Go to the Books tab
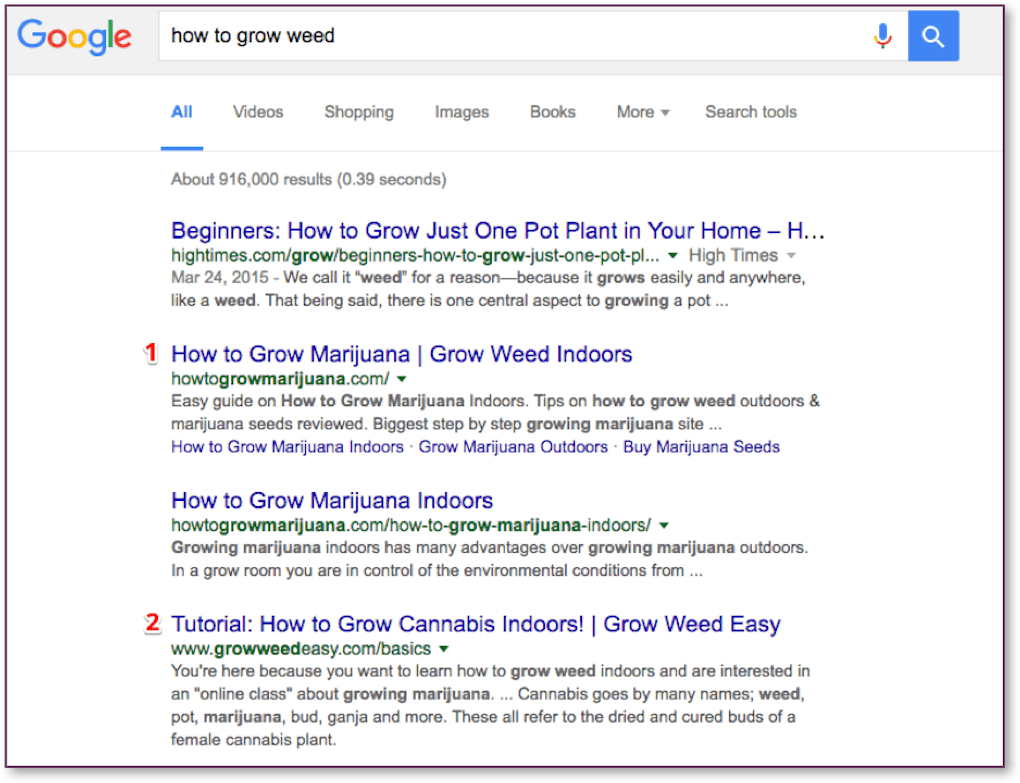The width and height of the screenshot is (1020, 783). pyautogui.click(x=553, y=112)
